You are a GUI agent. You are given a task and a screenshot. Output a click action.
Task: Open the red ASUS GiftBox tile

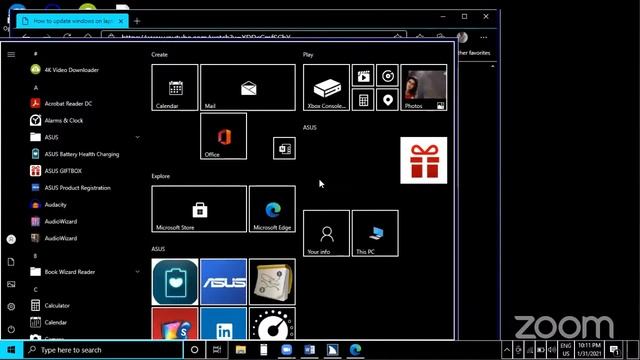pyautogui.click(x=424, y=160)
